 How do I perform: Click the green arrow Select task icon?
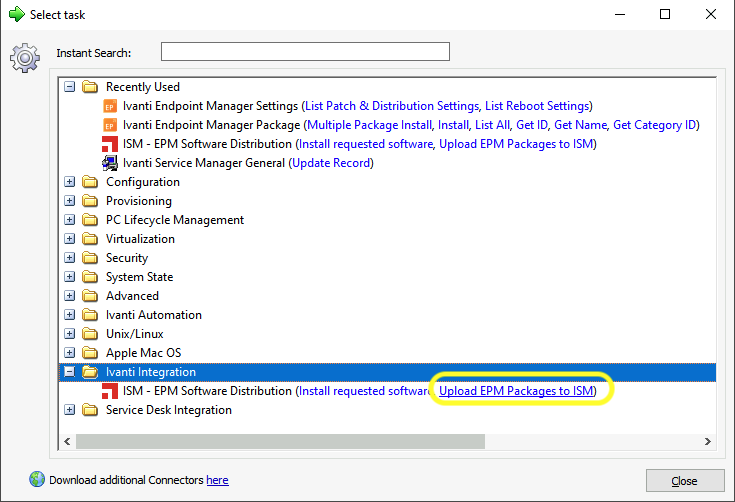[17, 14]
